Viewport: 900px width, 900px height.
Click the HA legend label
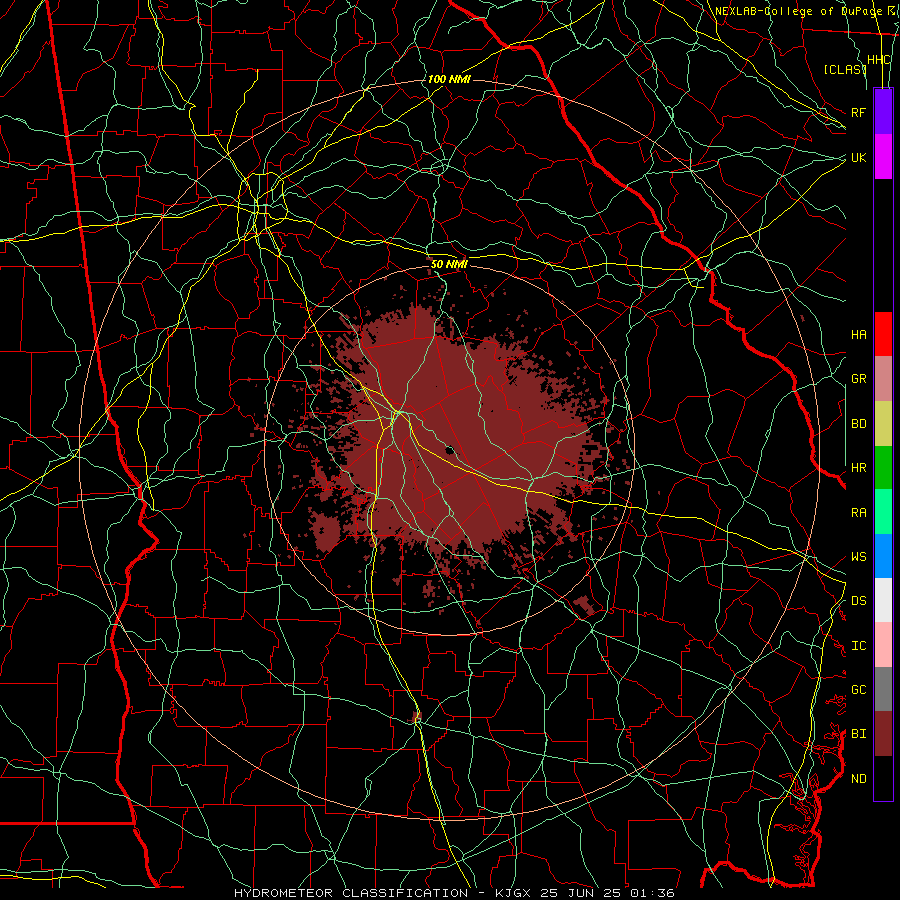858,334
